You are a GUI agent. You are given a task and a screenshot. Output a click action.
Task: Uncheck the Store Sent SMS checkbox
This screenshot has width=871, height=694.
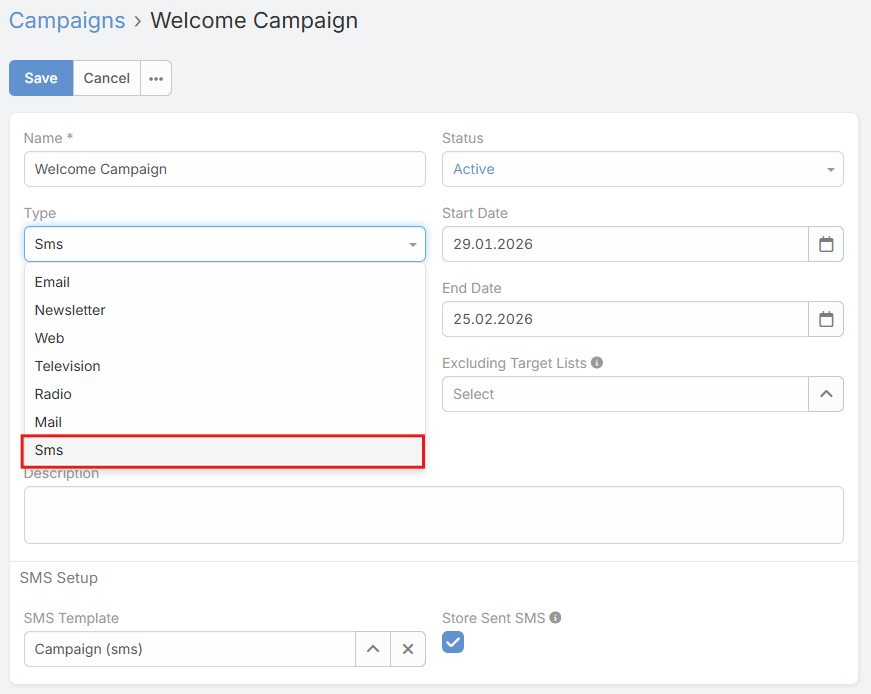click(453, 642)
